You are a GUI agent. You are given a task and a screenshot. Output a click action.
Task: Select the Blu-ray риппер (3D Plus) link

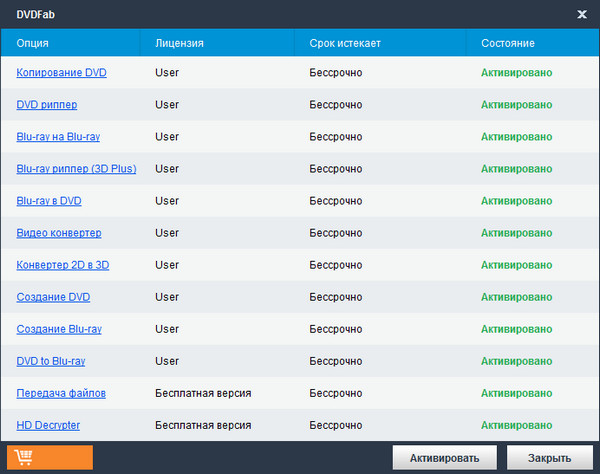76,169
